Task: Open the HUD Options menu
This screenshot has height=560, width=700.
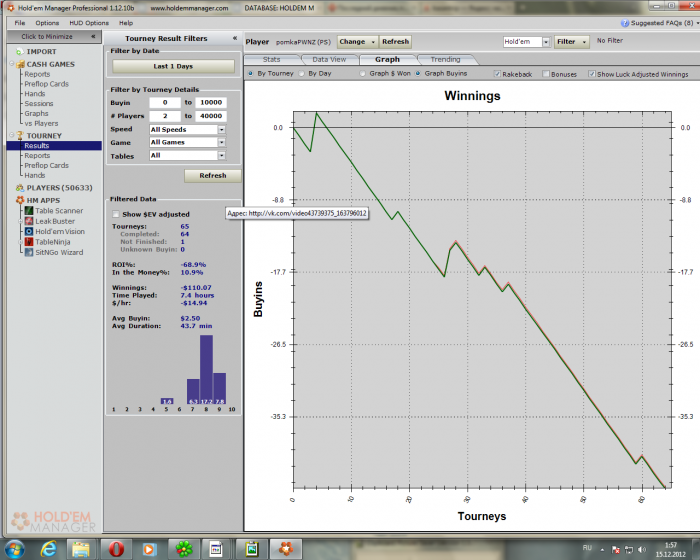Action: pos(89,22)
